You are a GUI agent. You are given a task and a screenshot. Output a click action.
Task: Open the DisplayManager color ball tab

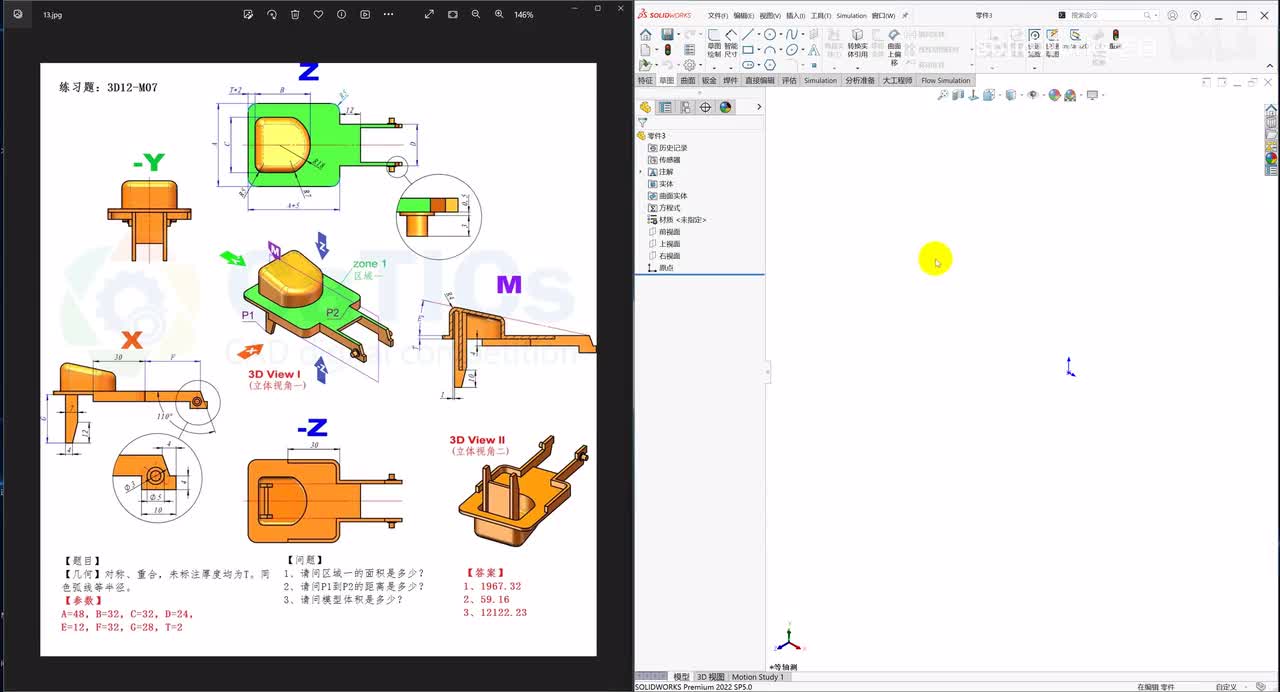[725, 107]
